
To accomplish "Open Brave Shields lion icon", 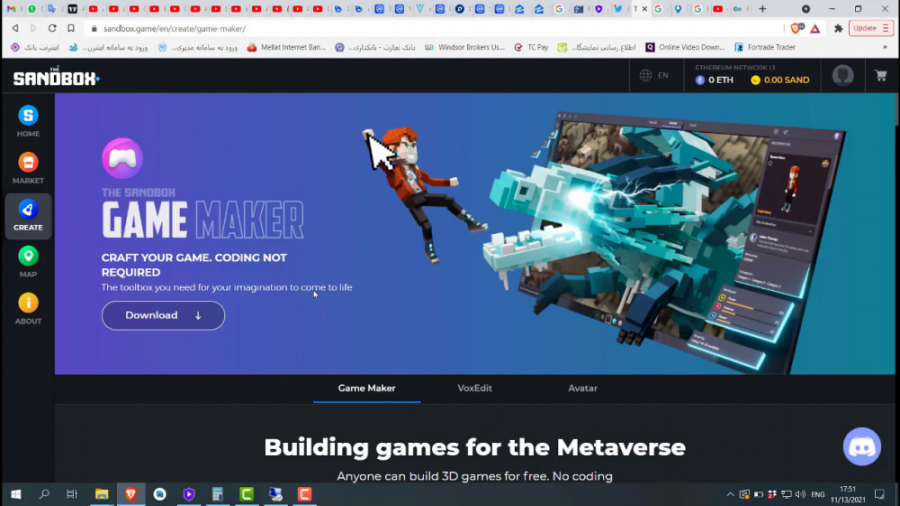I will (797, 28).
